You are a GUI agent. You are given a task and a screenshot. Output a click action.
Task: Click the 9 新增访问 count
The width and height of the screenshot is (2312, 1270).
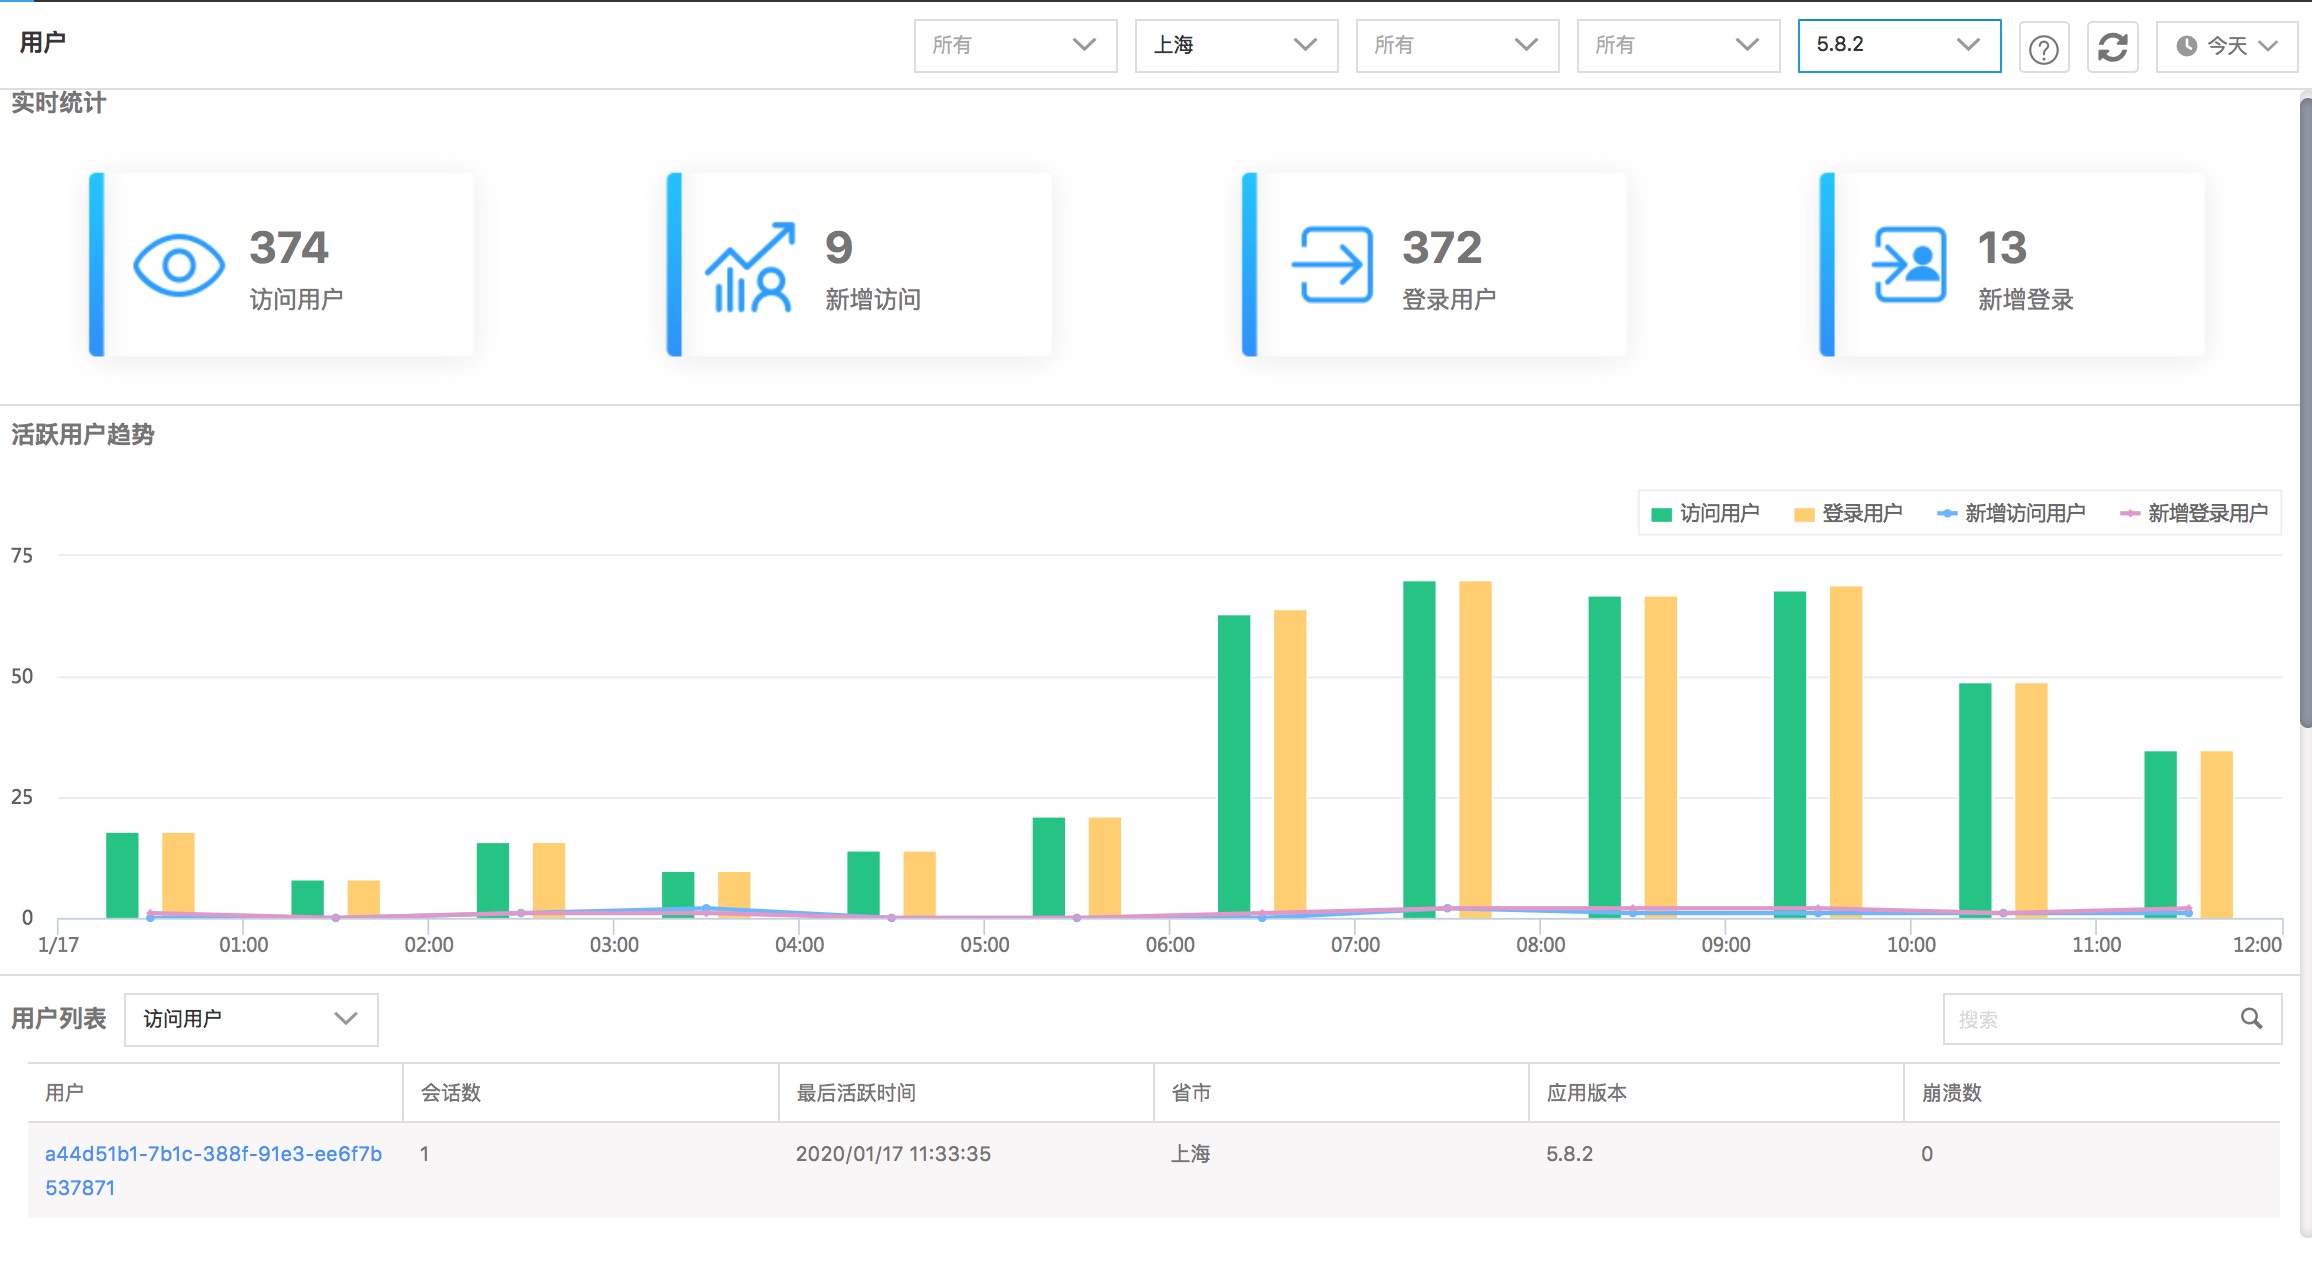click(839, 247)
